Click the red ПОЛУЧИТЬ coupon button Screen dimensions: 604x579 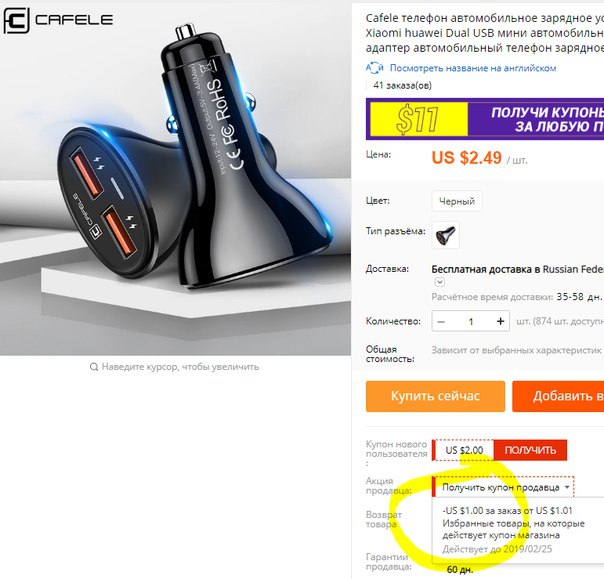tap(530, 450)
